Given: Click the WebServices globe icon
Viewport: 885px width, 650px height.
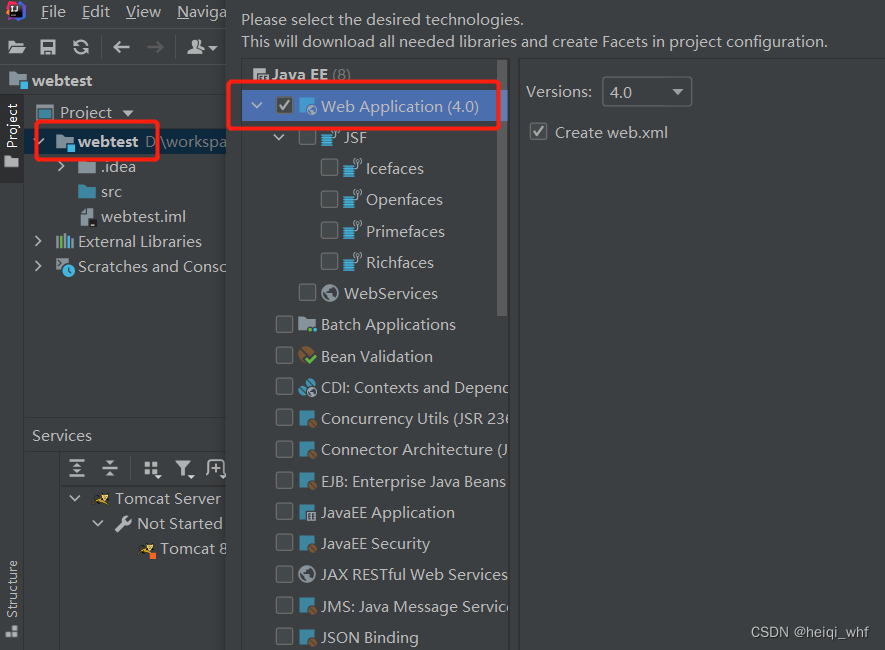Looking at the screenshot, I should pyautogui.click(x=330, y=293).
